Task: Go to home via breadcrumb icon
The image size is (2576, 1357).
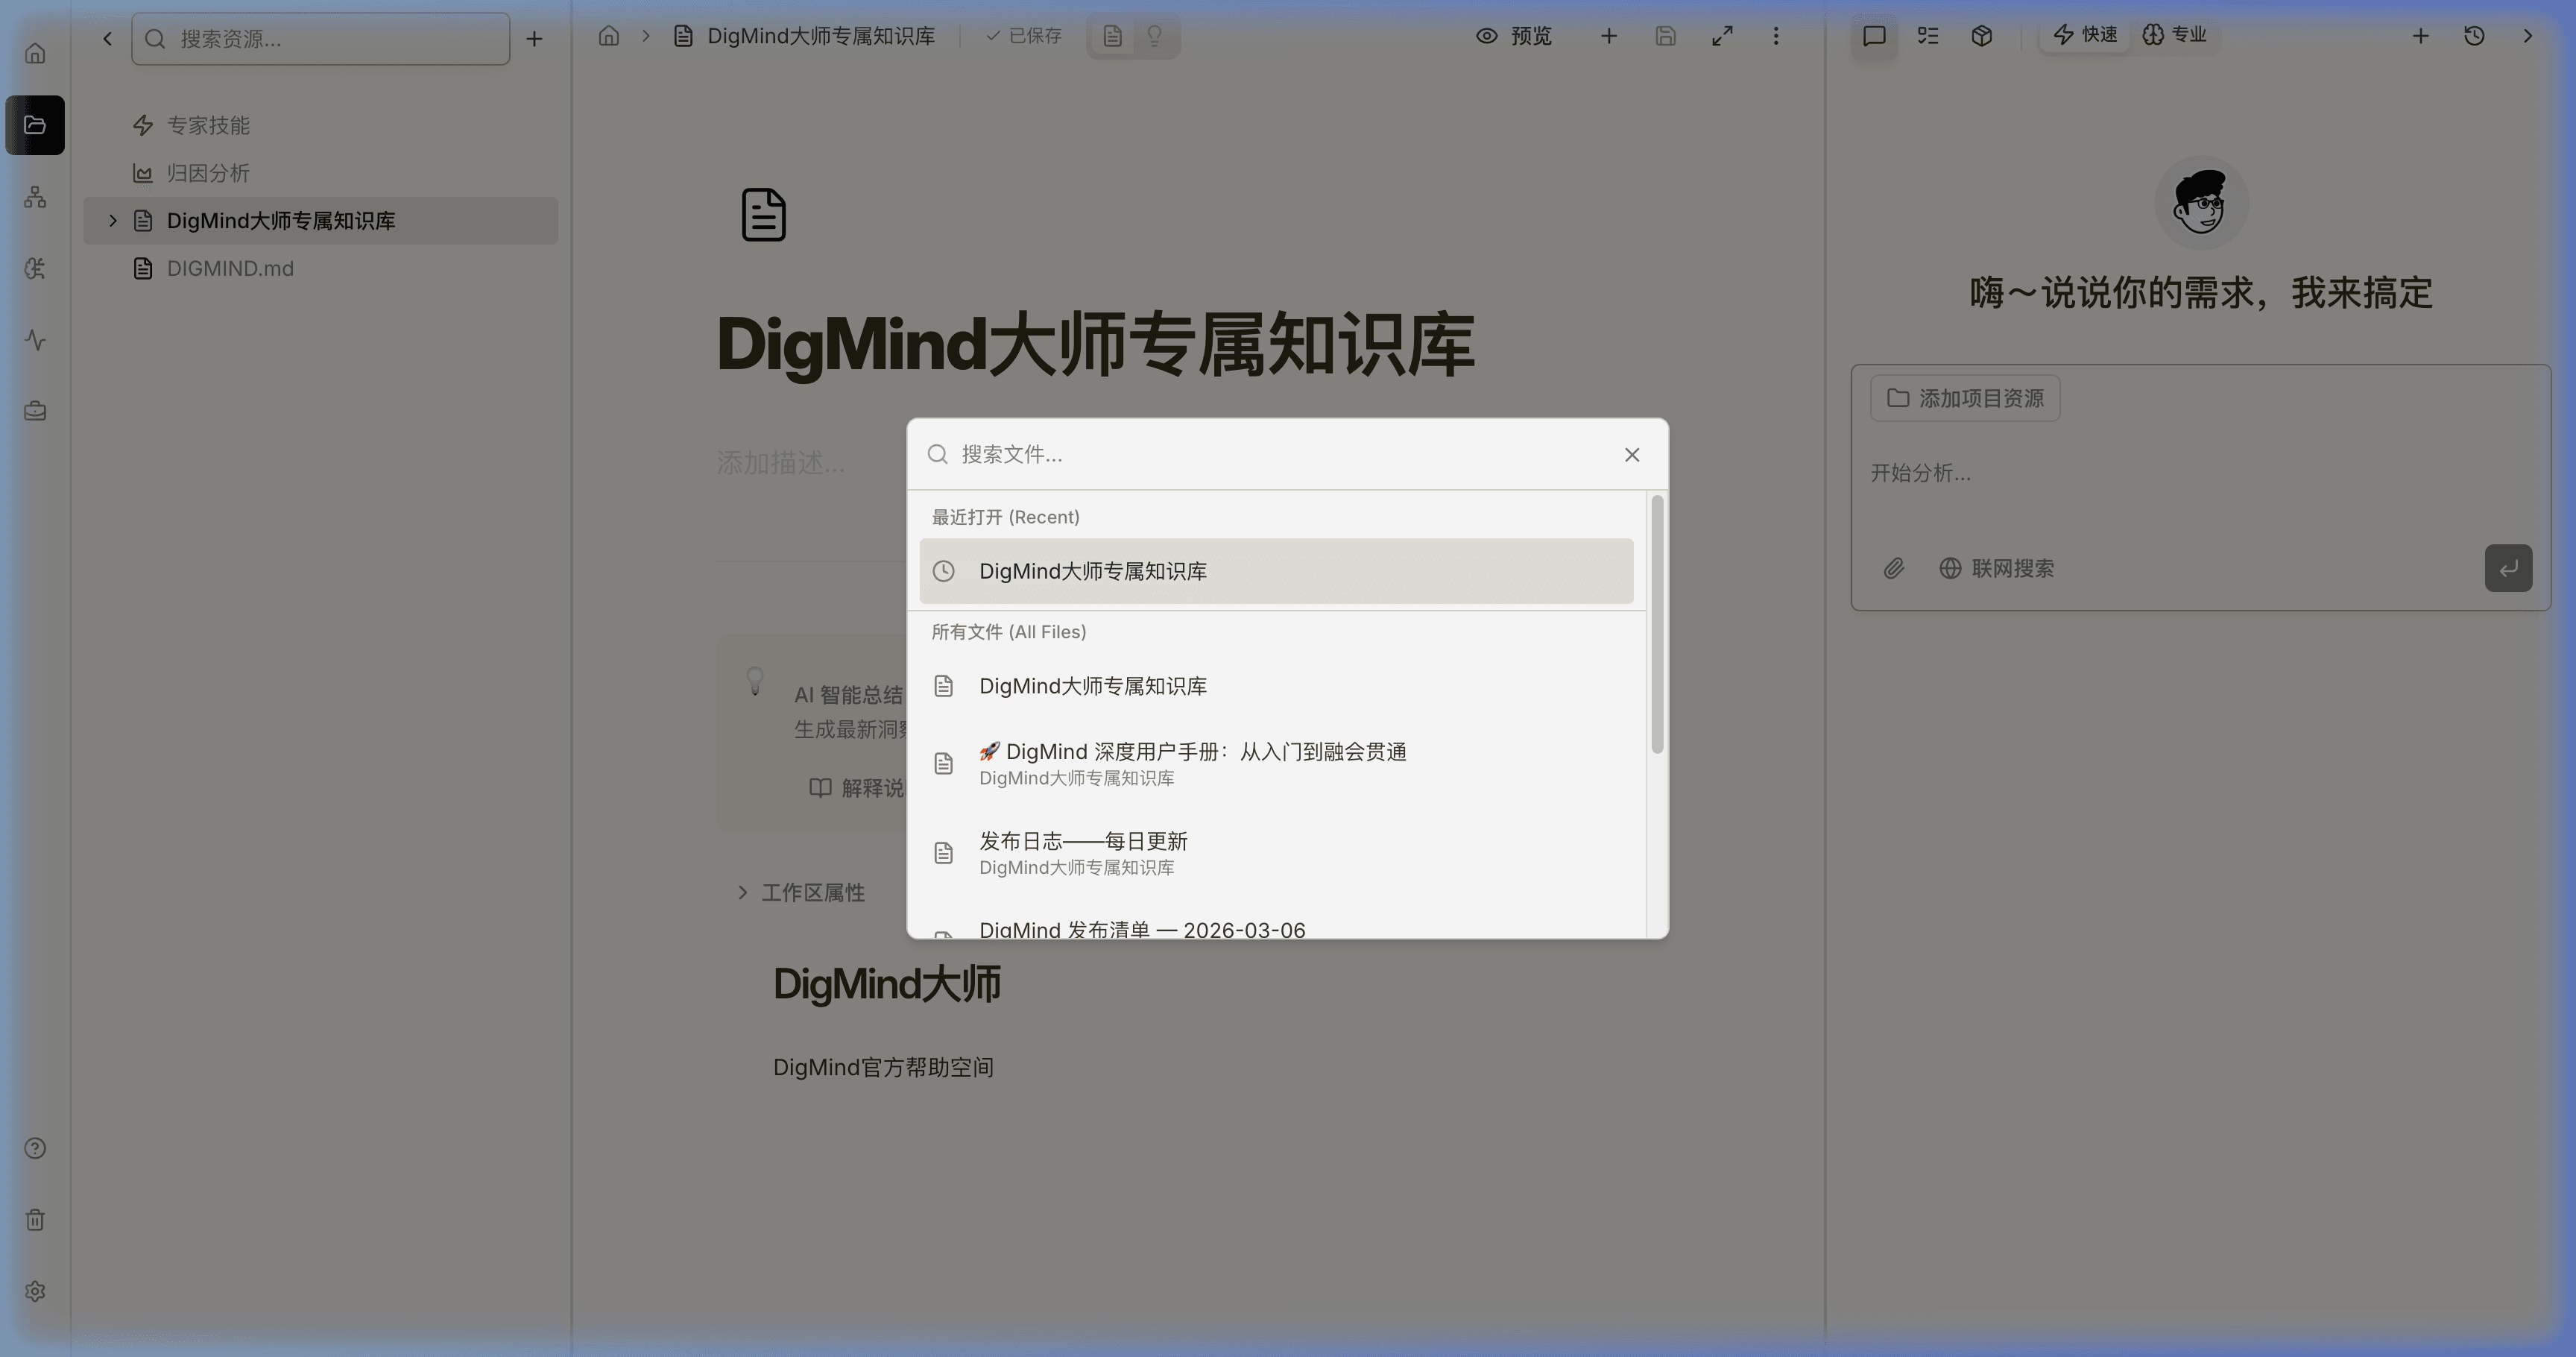Action: (609, 36)
